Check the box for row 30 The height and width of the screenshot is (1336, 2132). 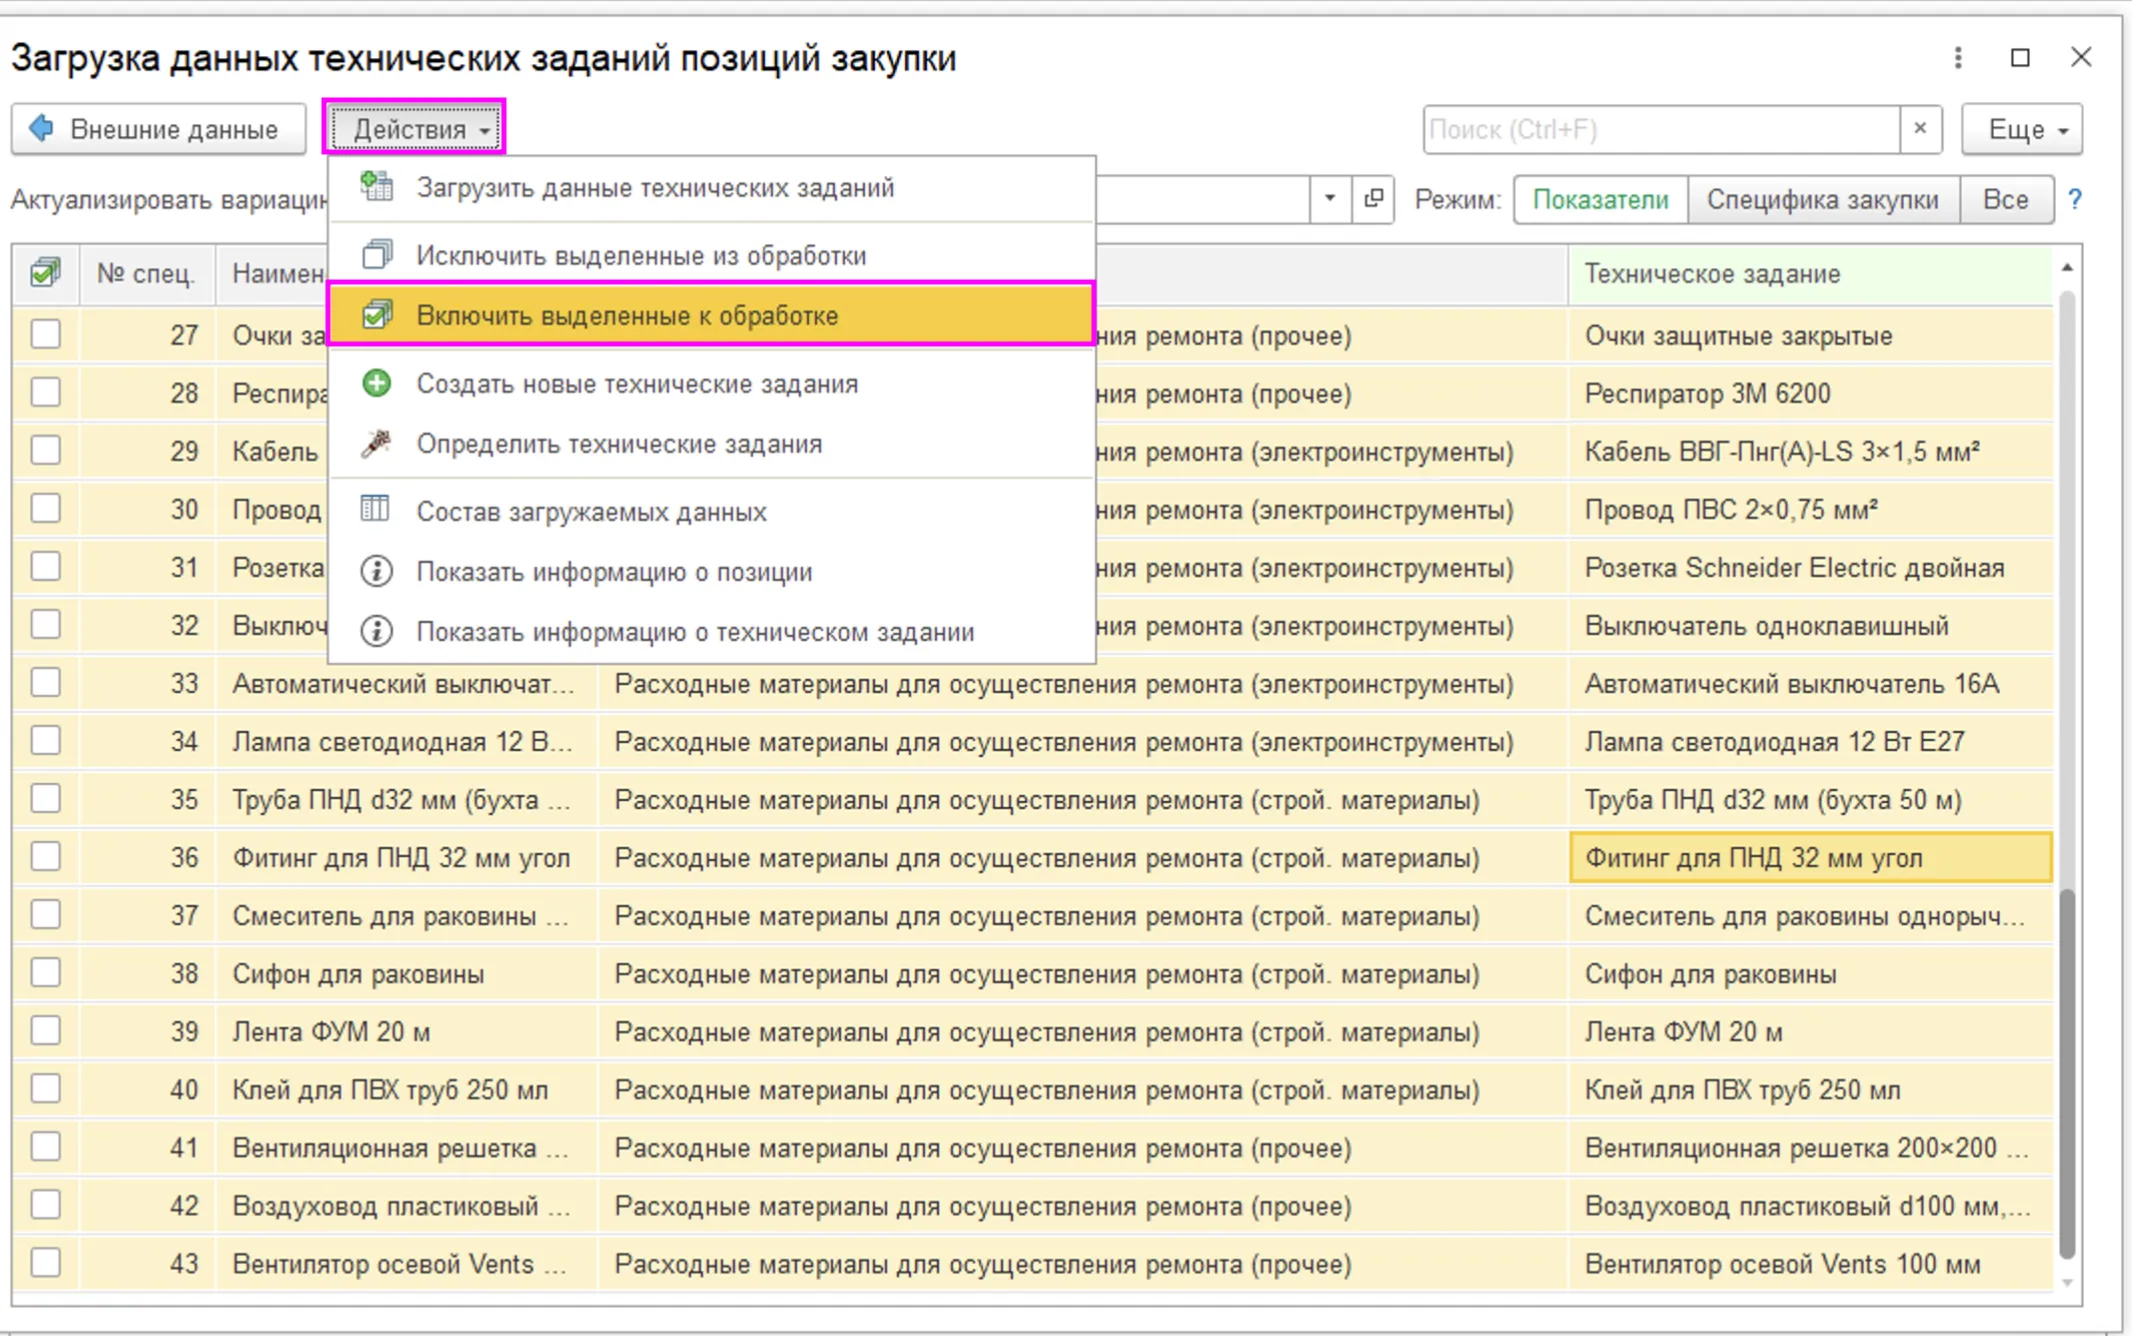[45, 508]
